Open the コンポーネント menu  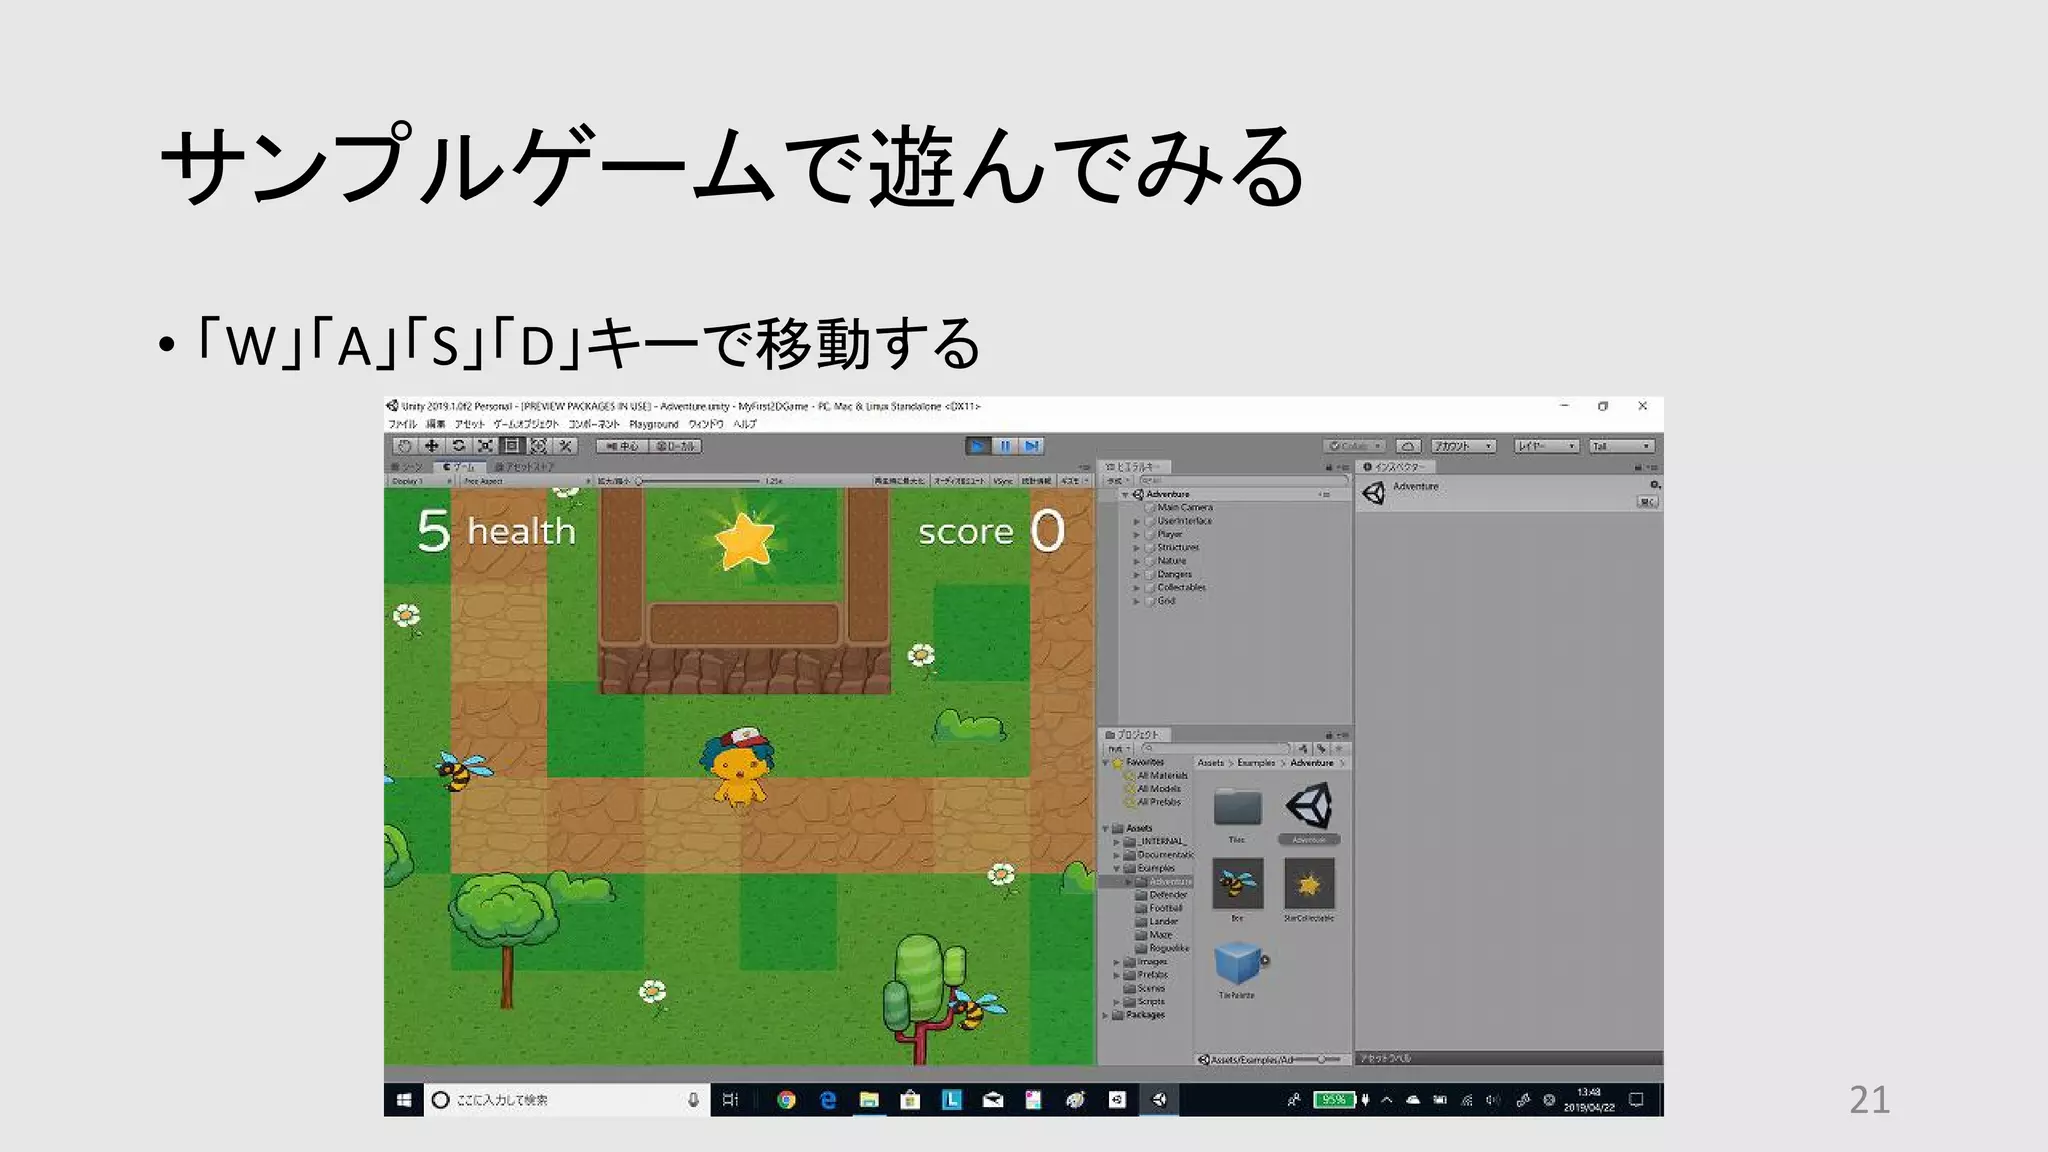[594, 424]
